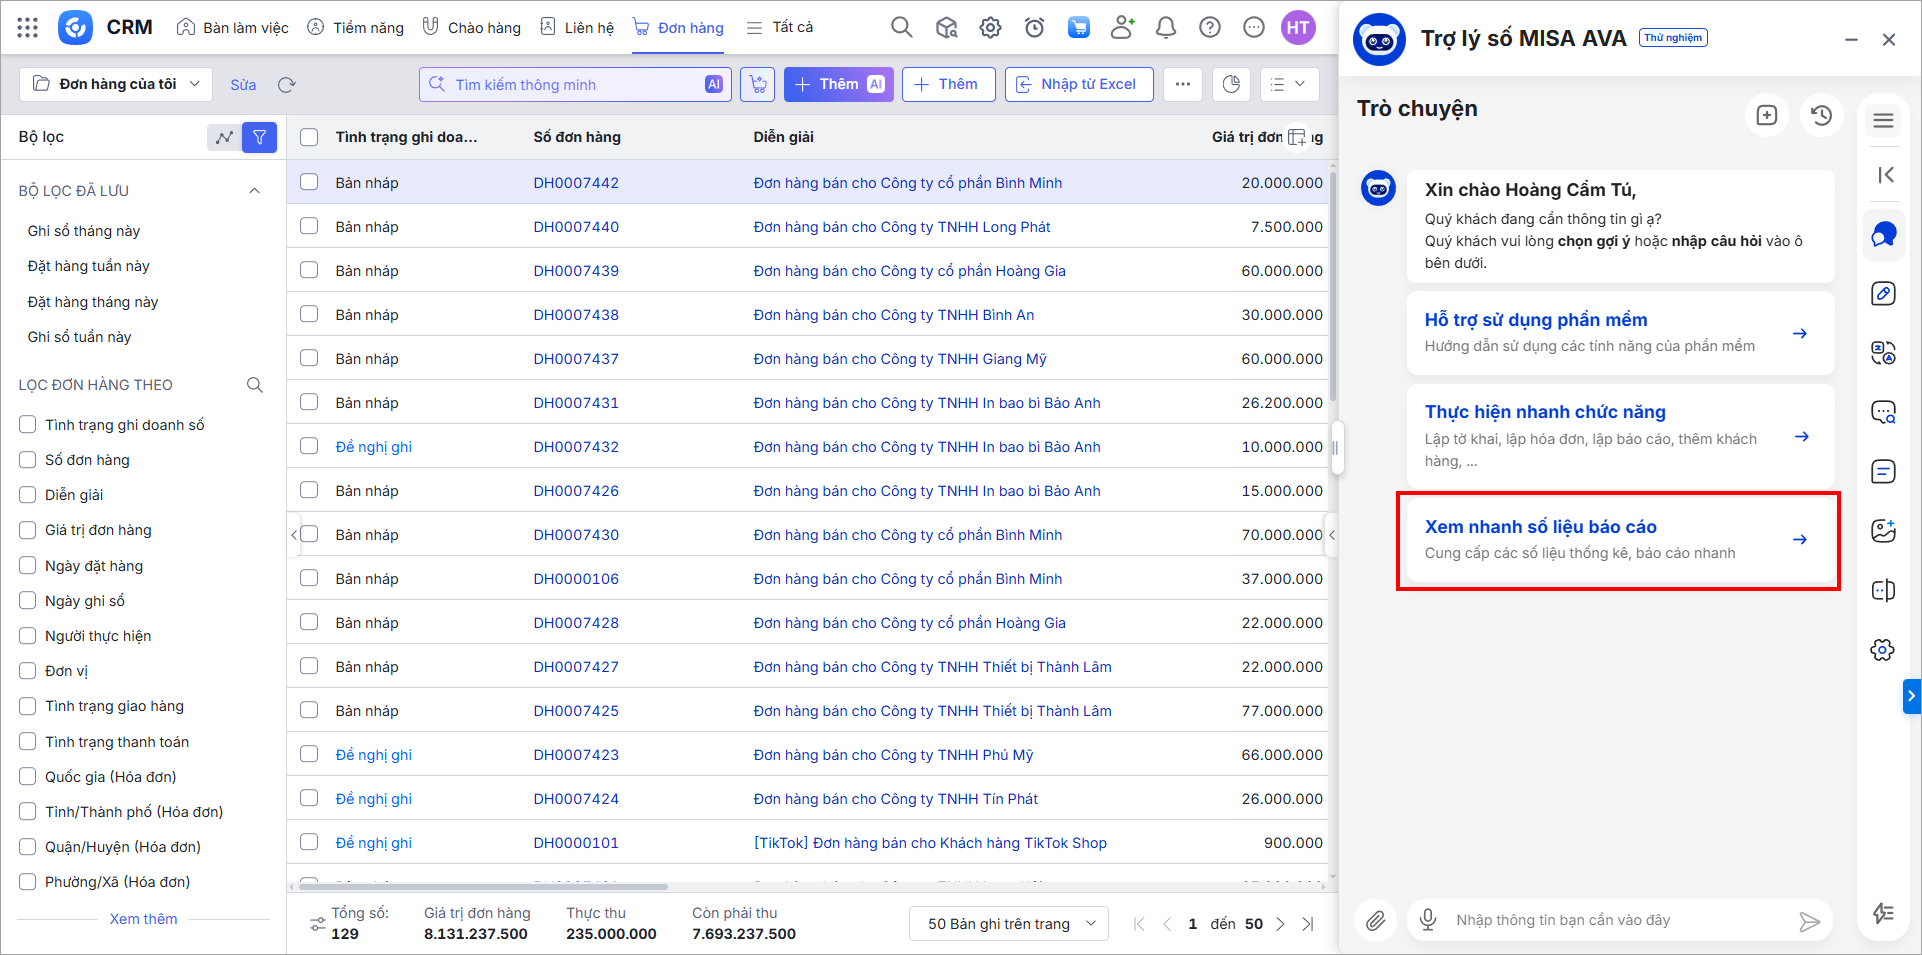The height and width of the screenshot is (955, 1922).
Task: Open the chat history clock icon
Action: click(1821, 115)
